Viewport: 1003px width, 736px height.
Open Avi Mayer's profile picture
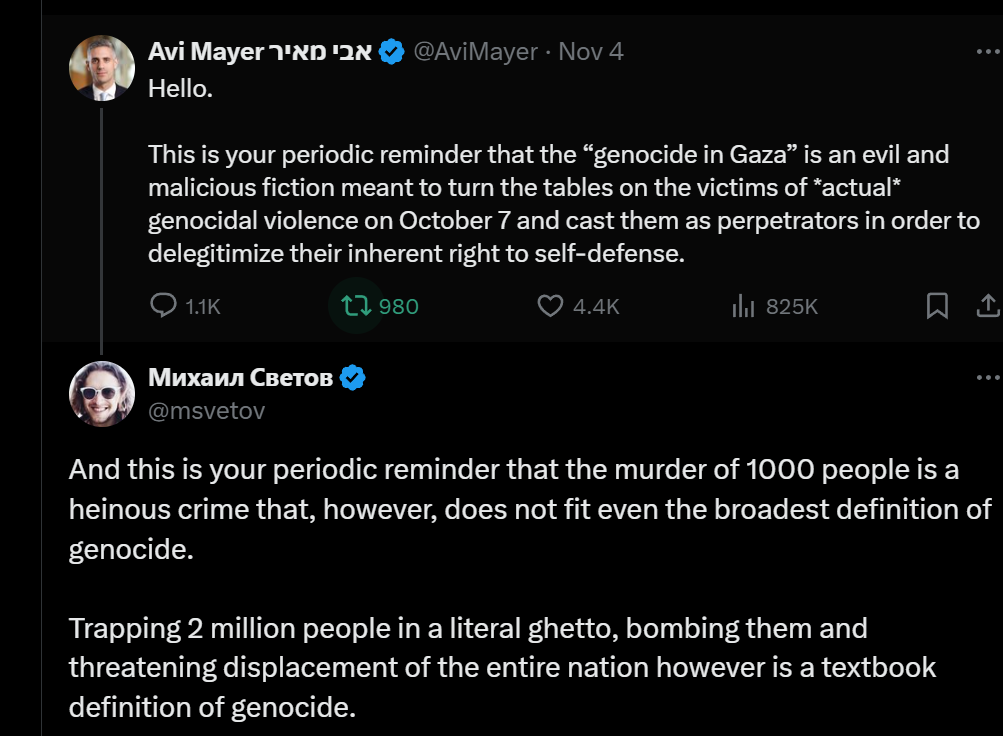pyautogui.click(x=102, y=68)
